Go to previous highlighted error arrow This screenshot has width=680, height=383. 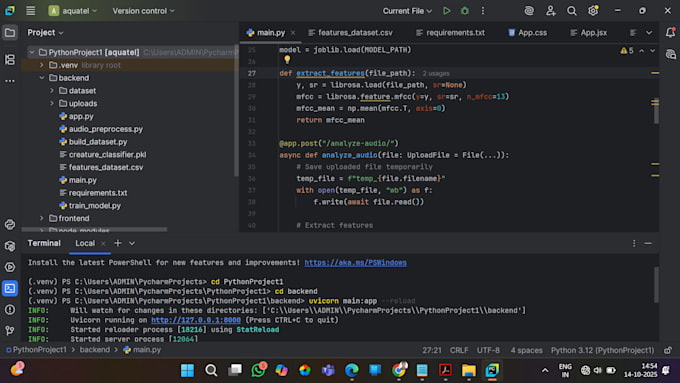641,51
